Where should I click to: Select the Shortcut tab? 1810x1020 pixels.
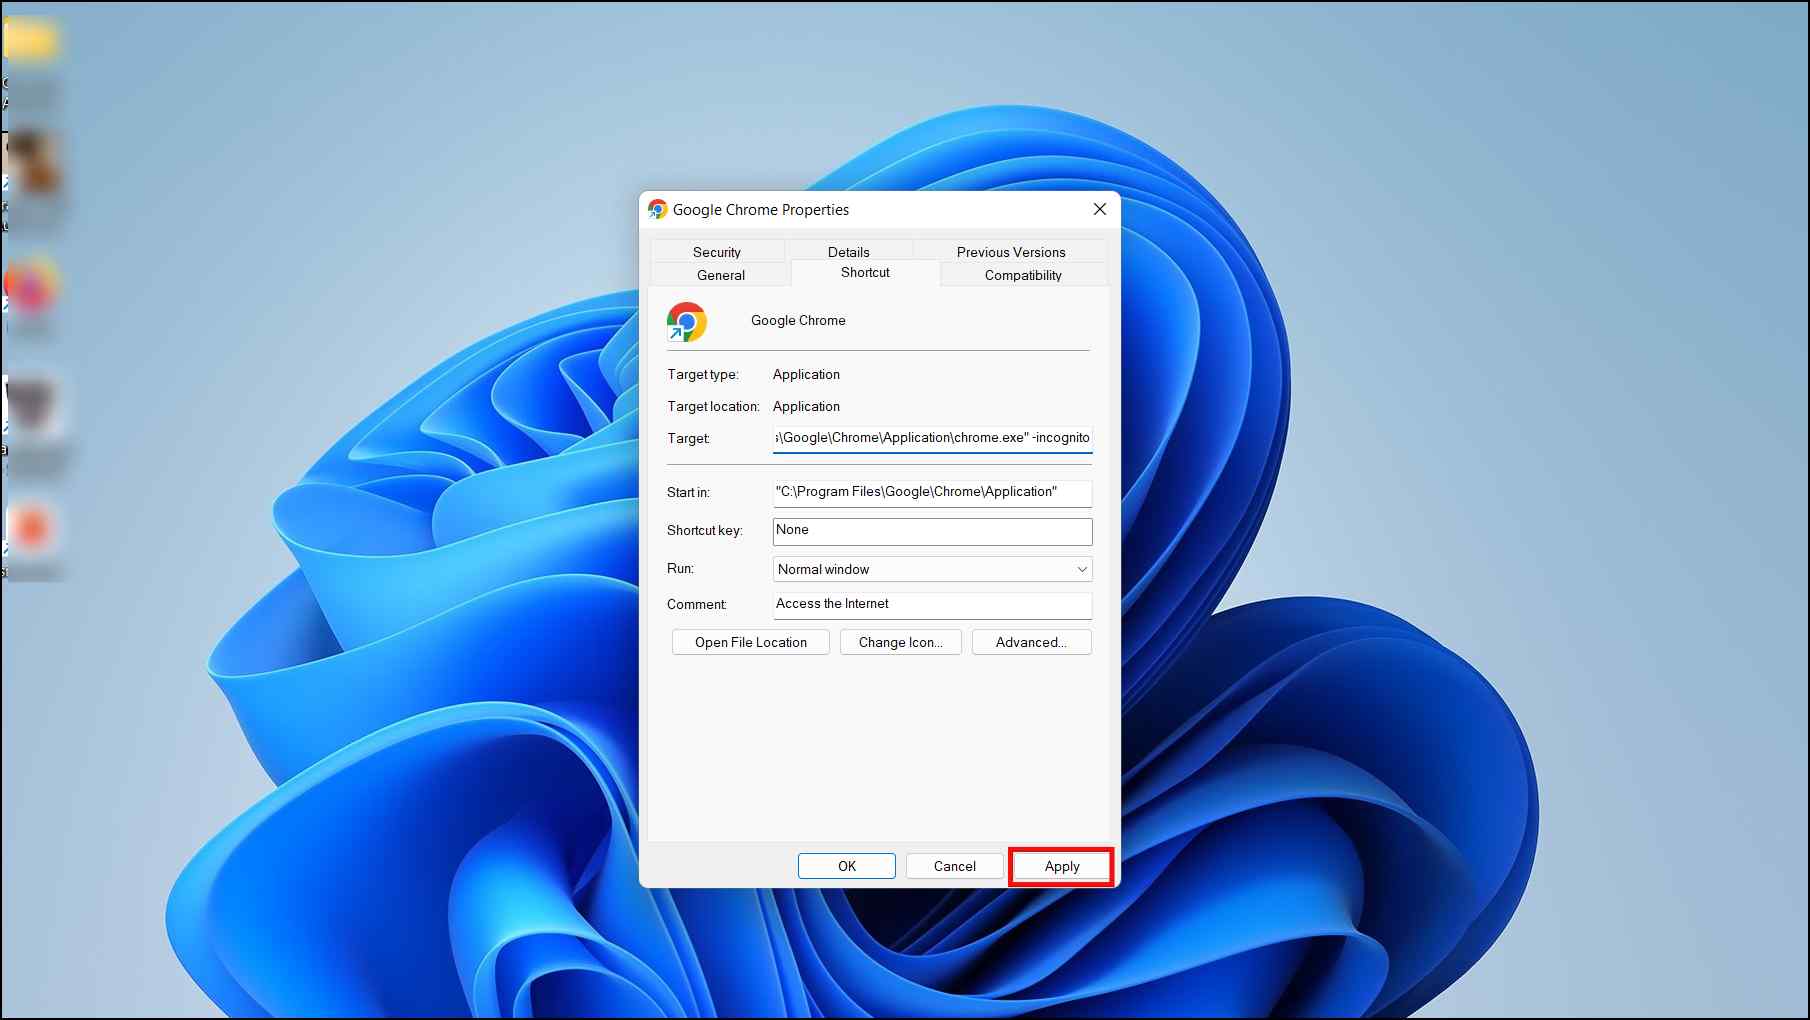(865, 272)
